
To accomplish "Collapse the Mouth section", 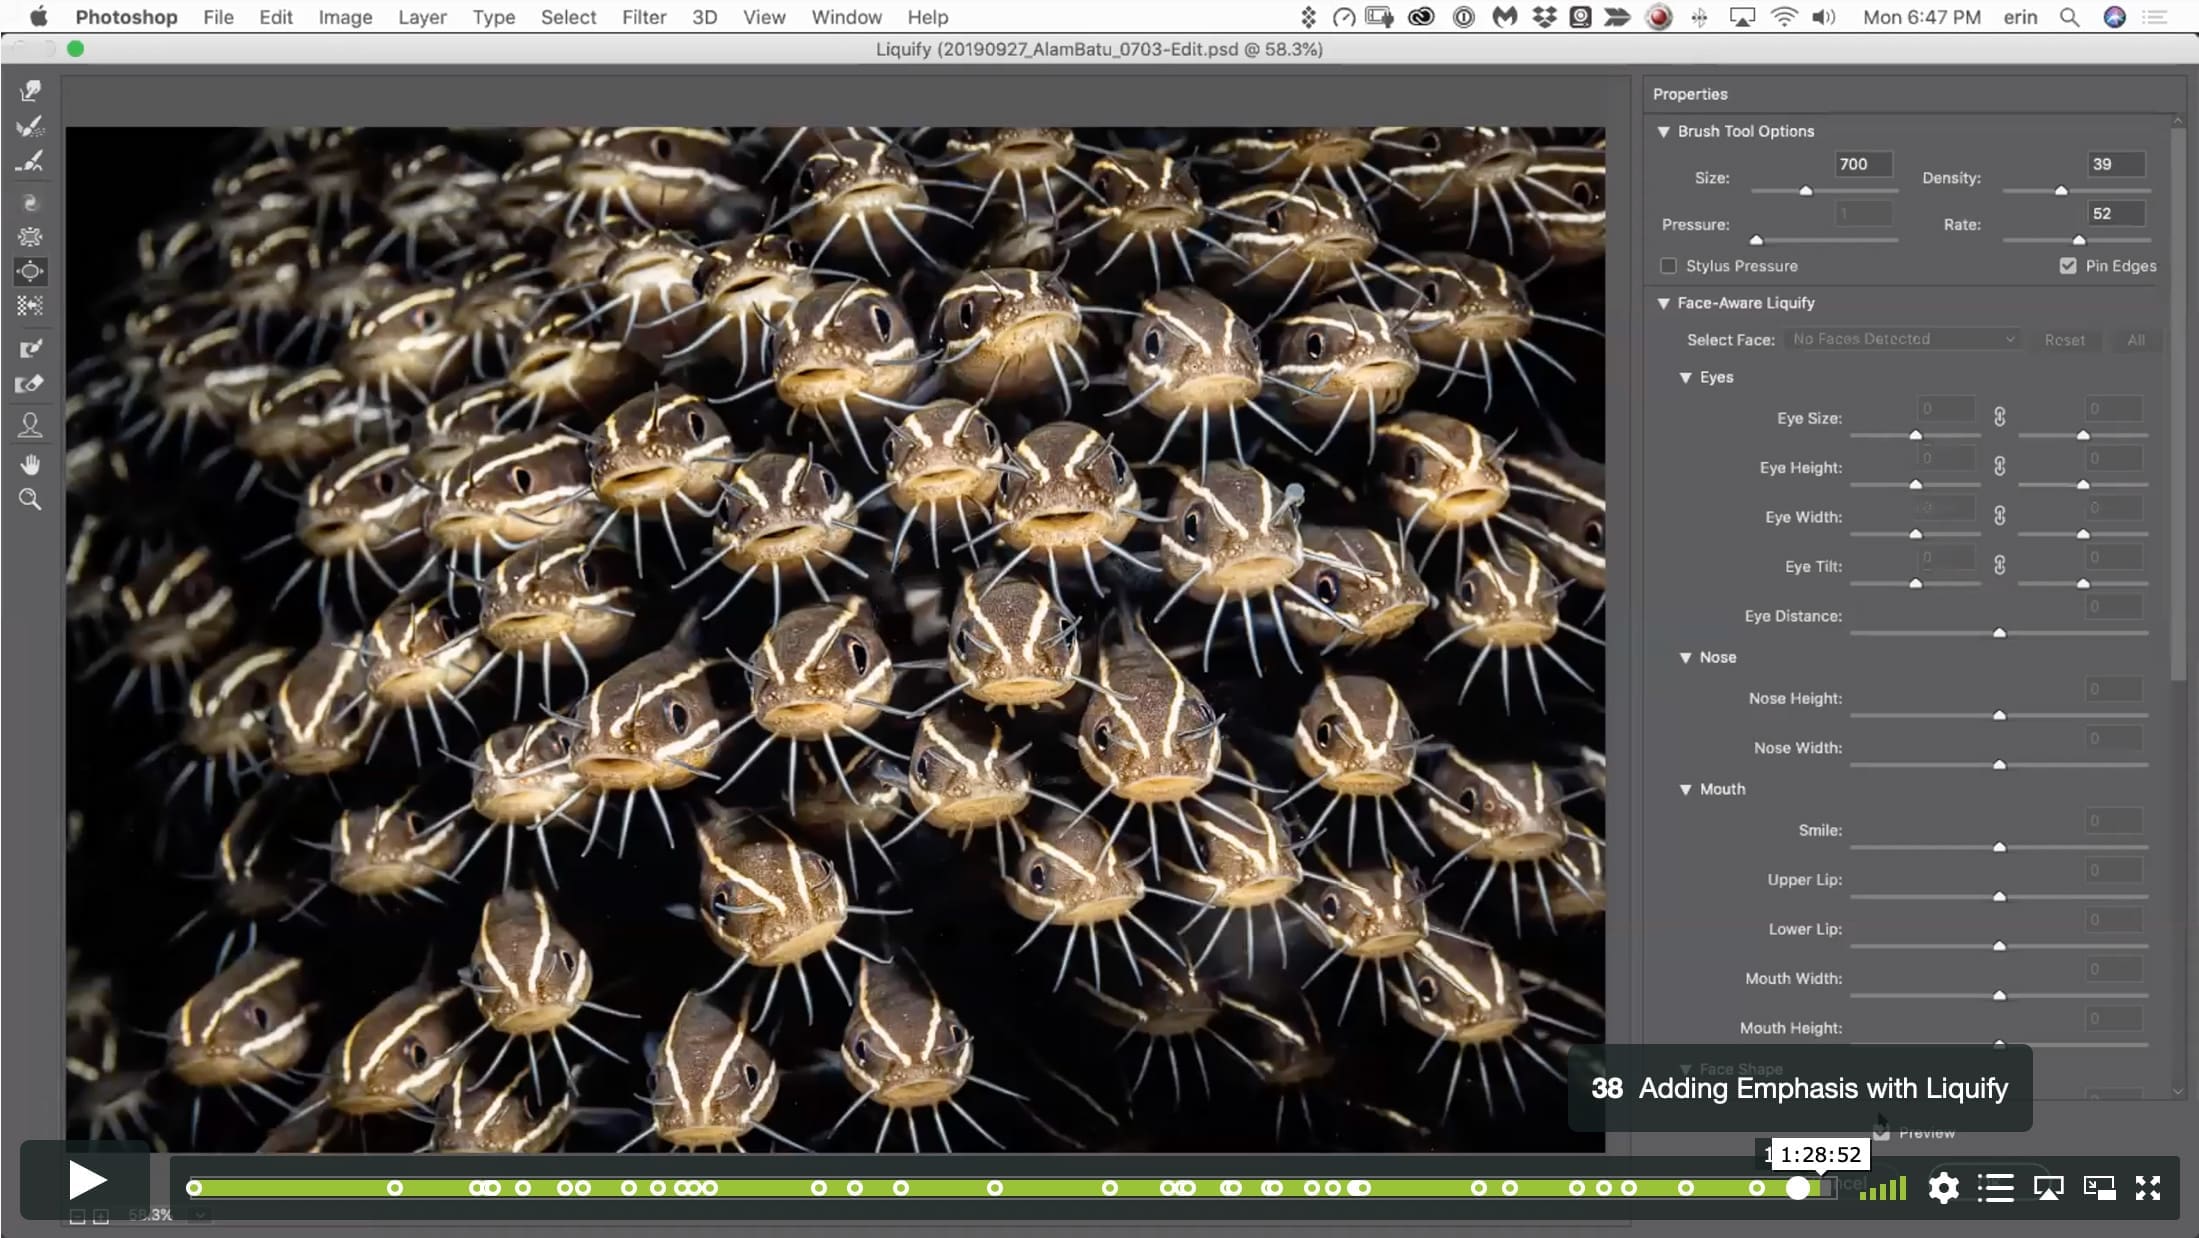I will click(1685, 789).
